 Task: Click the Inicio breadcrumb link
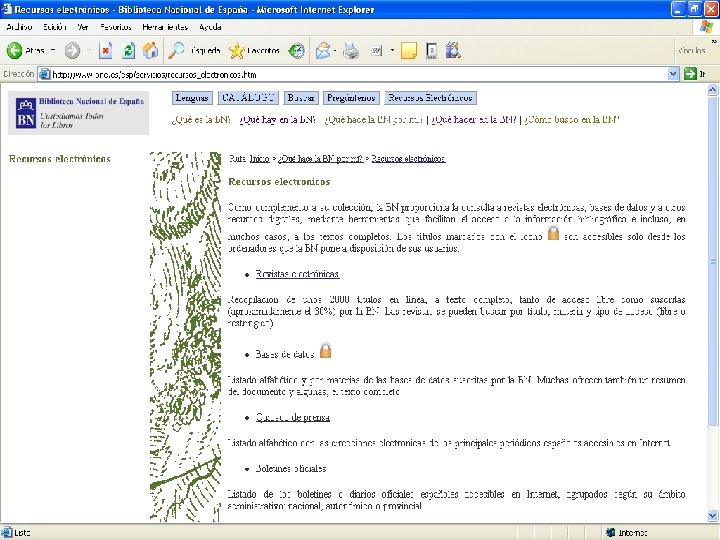259,158
